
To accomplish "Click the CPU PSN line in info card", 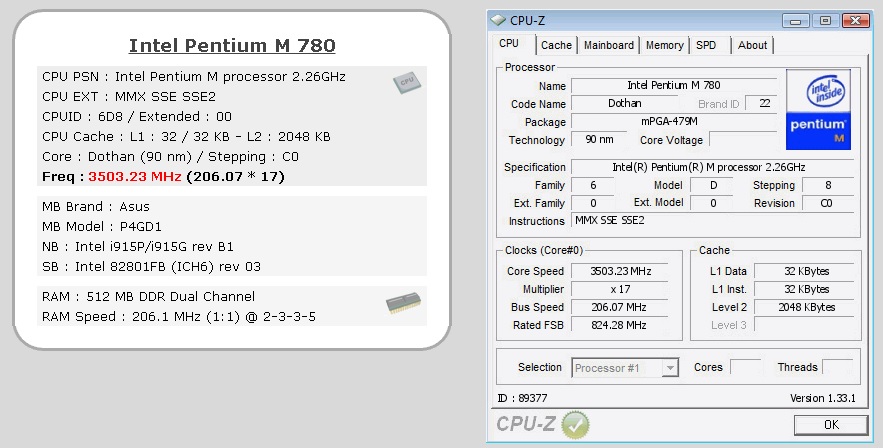I will [194, 77].
